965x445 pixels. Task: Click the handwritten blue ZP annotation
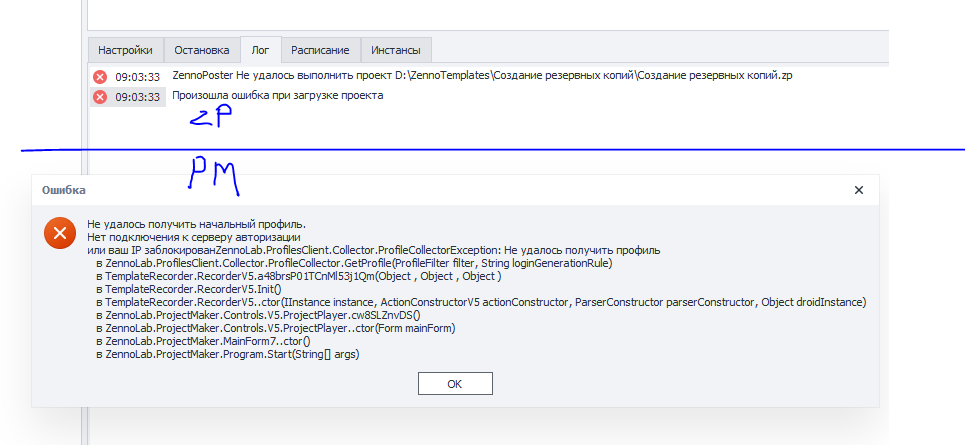210,120
